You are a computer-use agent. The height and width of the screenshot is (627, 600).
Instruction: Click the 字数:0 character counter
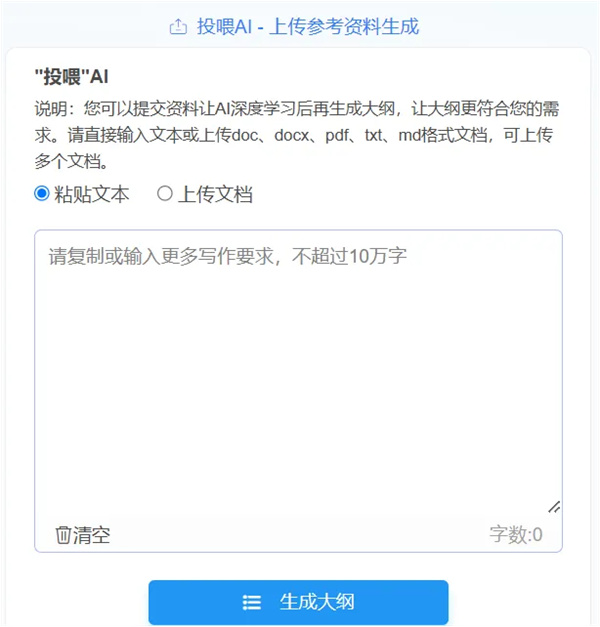(x=516, y=535)
